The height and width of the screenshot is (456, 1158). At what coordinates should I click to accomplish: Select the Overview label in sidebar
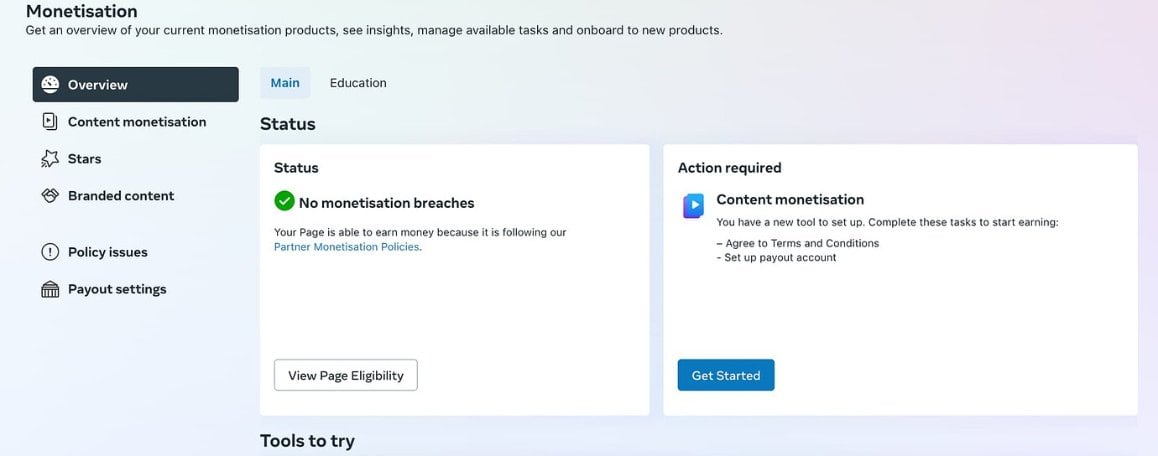coord(97,84)
